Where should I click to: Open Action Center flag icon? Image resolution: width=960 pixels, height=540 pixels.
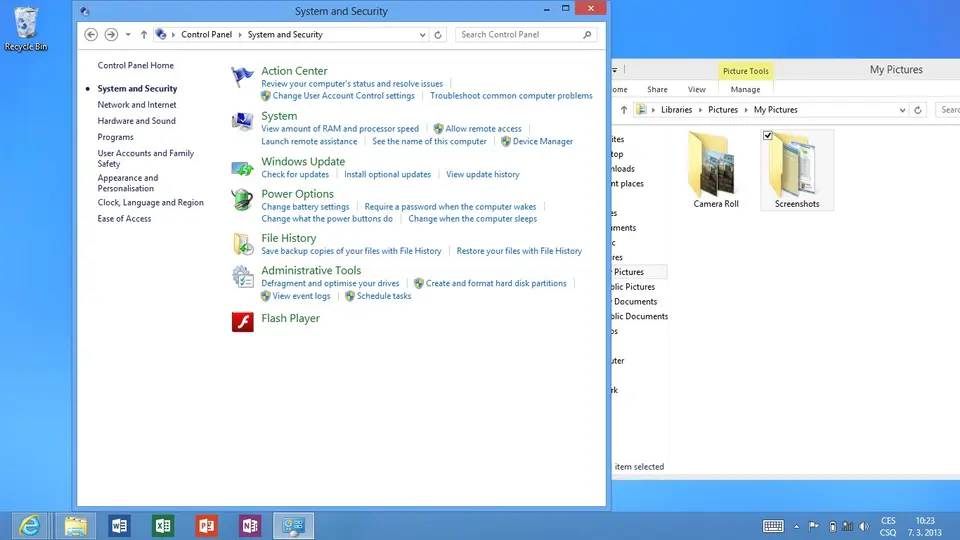click(x=242, y=77)
